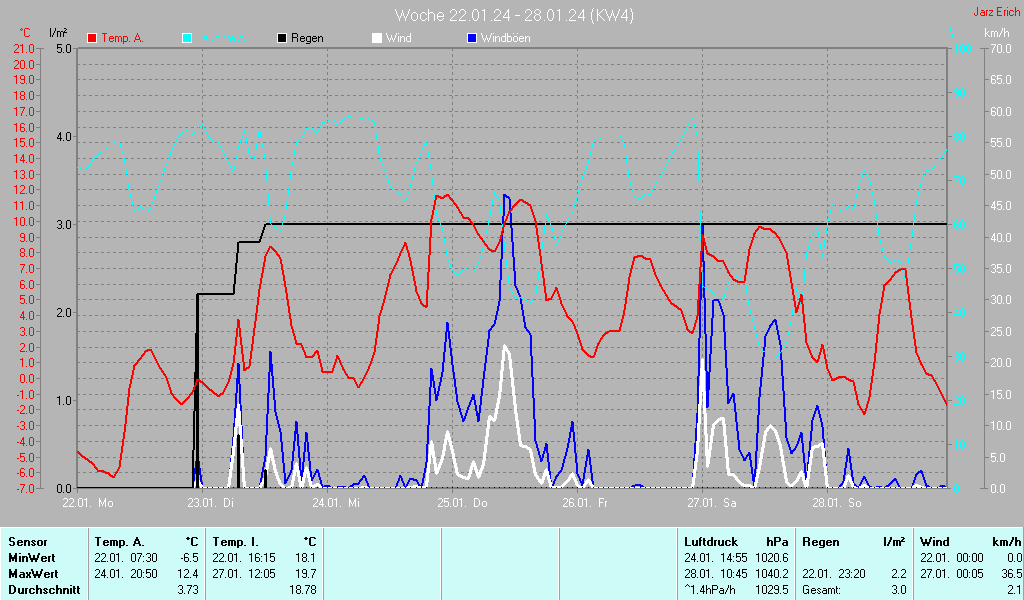This screenshot has height=600, width=1024.
Task: Select the Regen legend label
Action: (x=307, y=38)
